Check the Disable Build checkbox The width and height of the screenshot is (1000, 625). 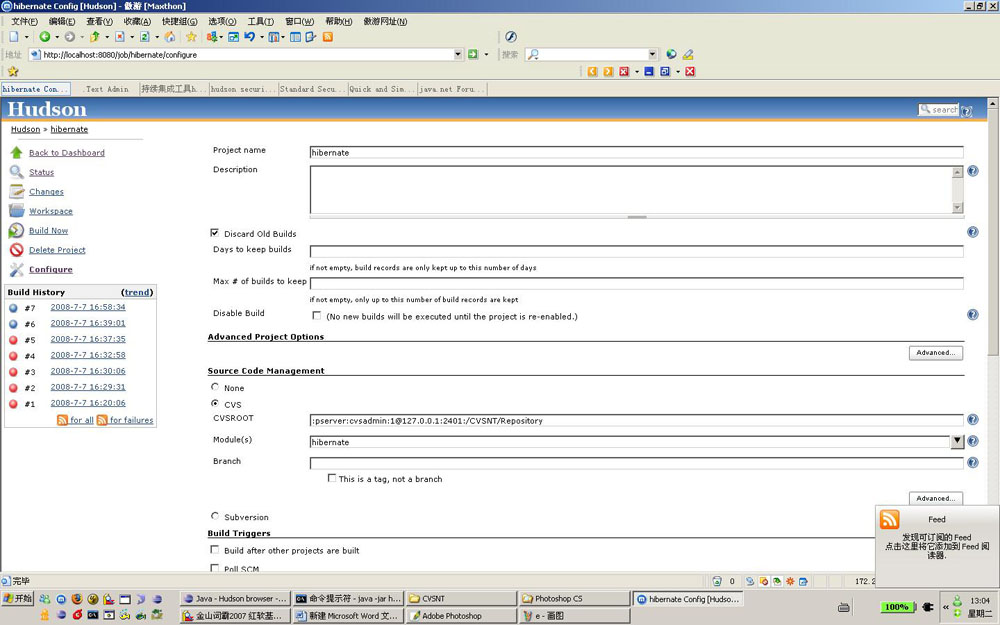(x=316, y=315)
